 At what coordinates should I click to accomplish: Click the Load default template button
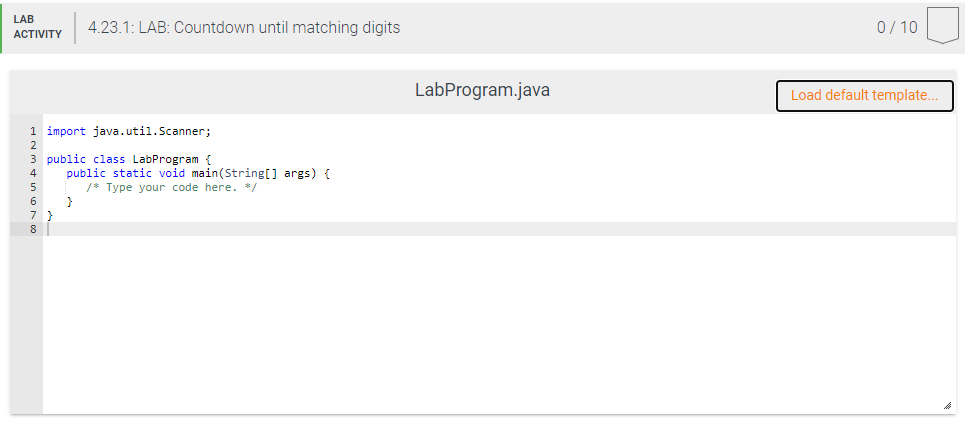[x=865, y=96]
